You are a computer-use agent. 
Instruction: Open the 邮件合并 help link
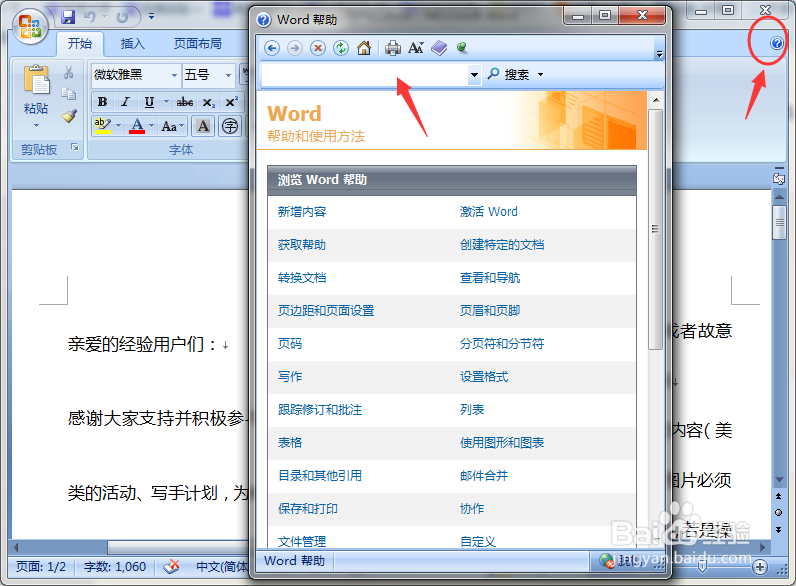point(484,476)
